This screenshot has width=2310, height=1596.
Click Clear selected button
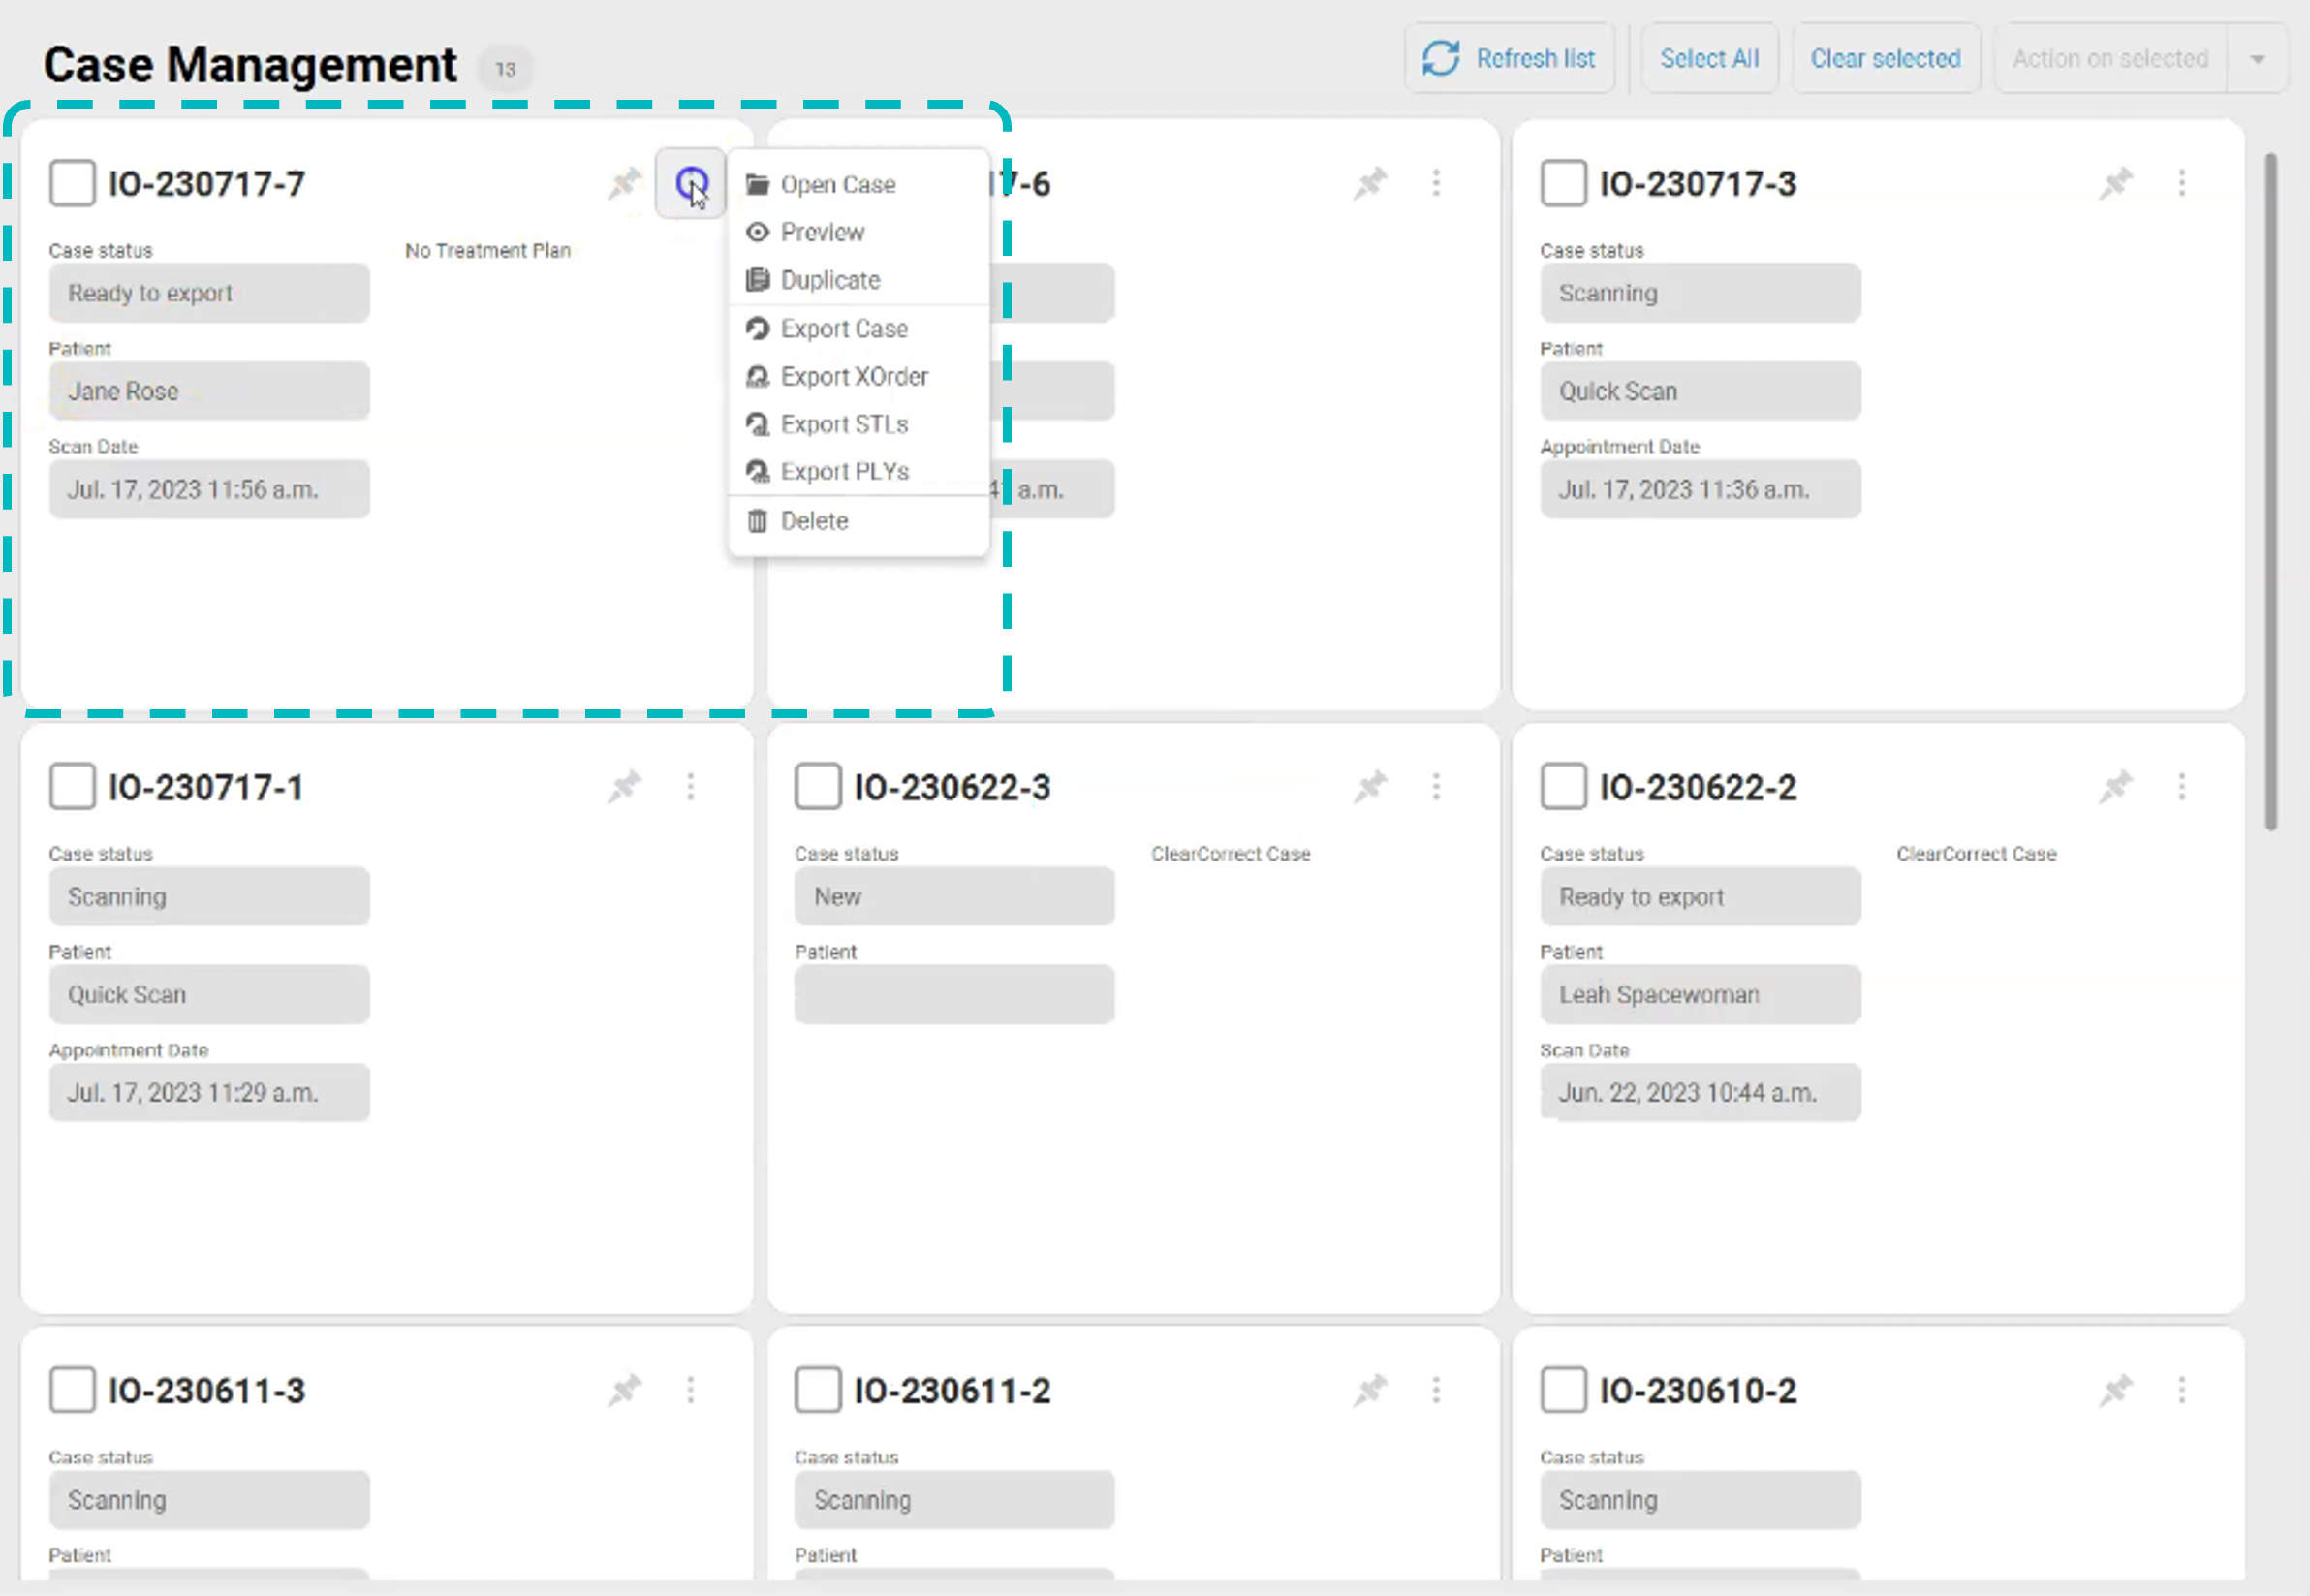(1885, 59)
